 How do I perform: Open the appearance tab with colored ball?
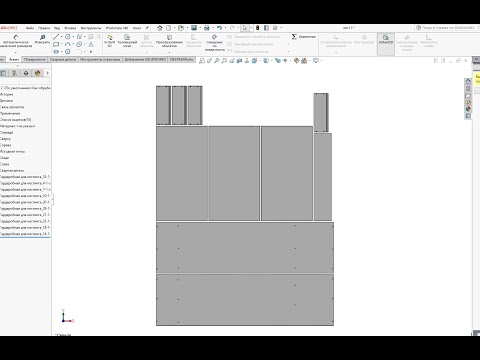click(x=38, y=73)
